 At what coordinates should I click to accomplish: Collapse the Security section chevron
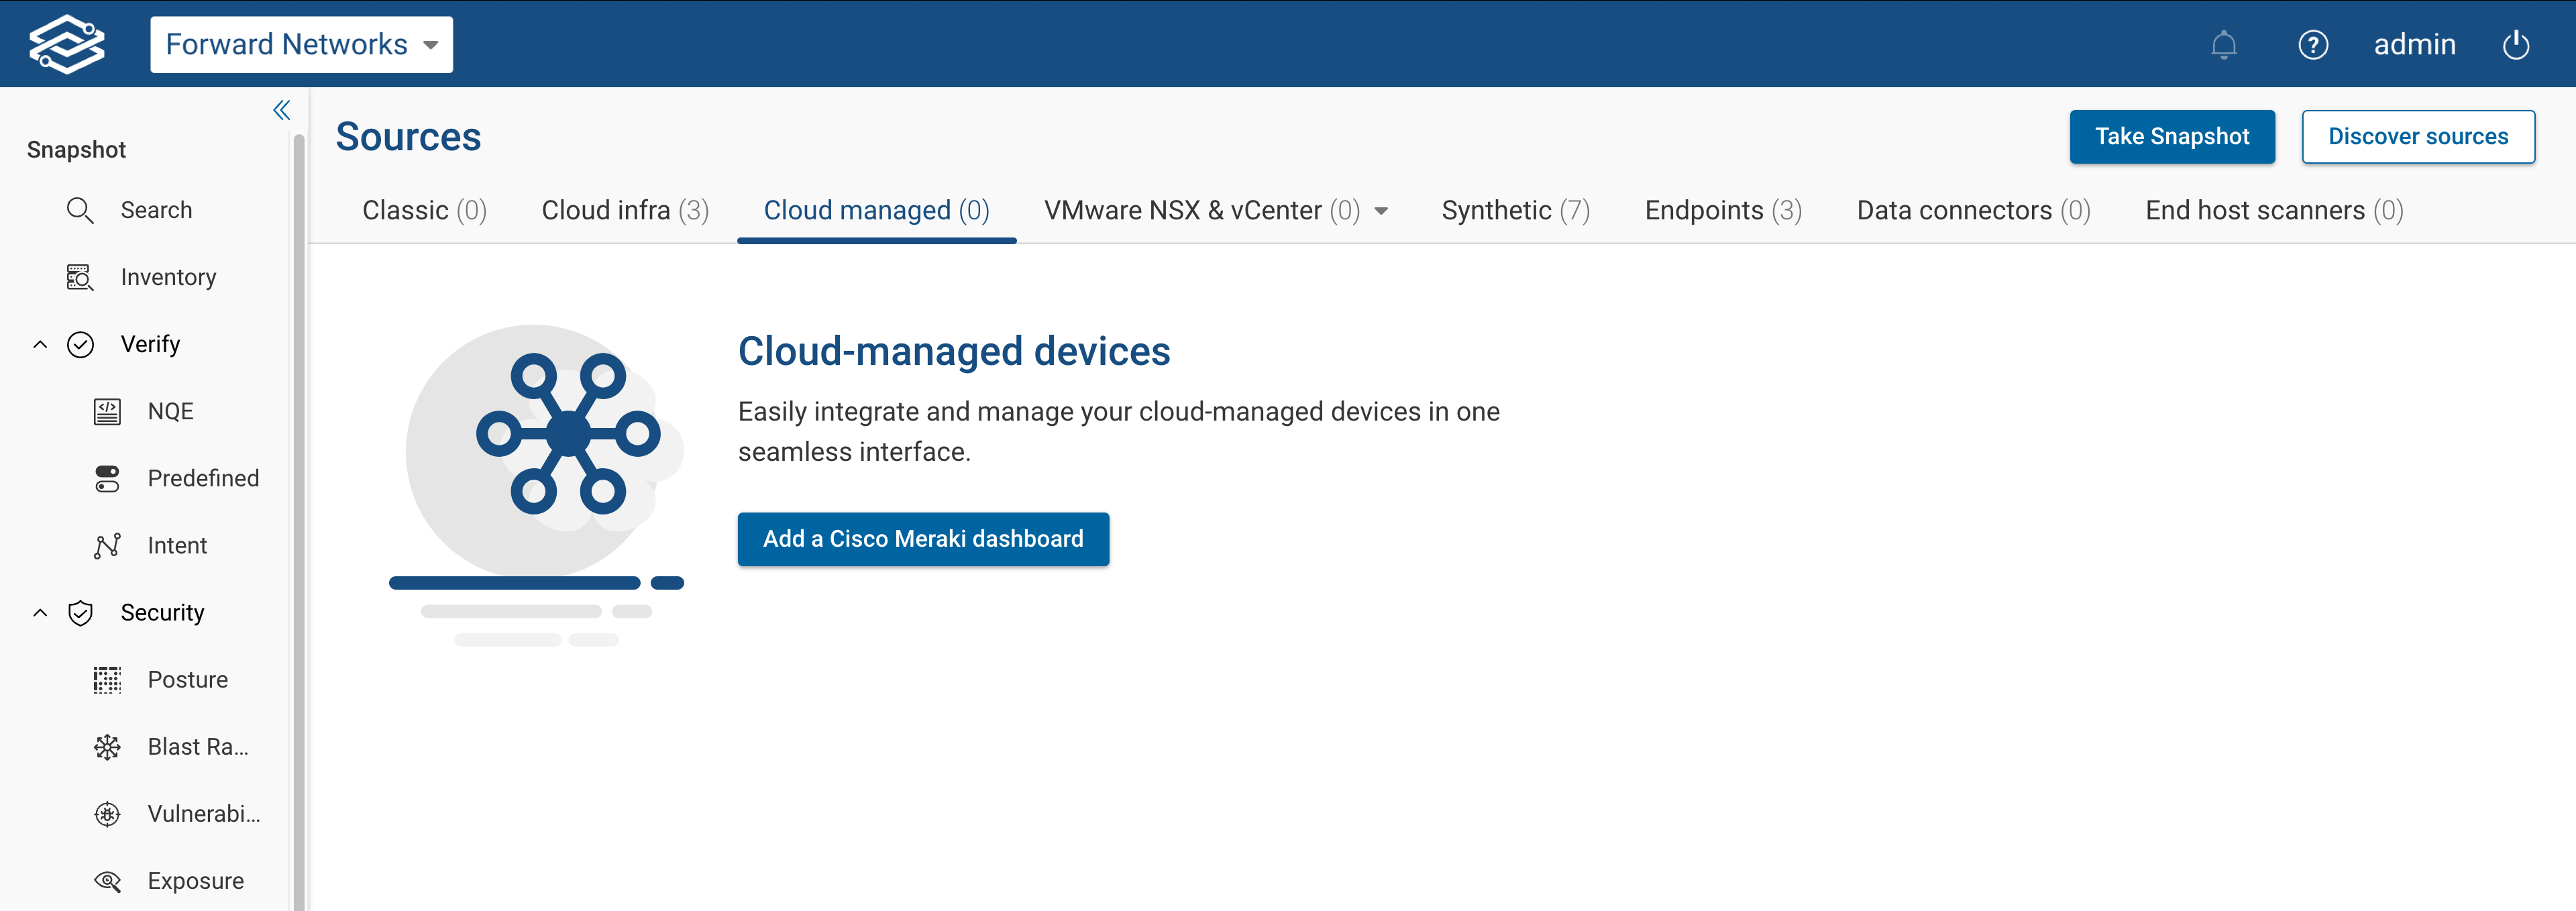point(40,612)
